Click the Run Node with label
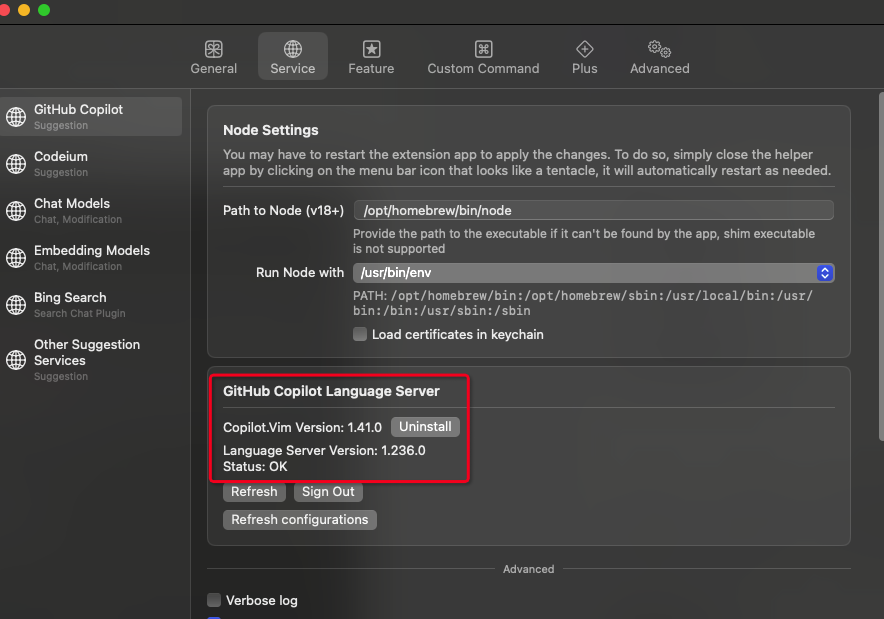The height and width of the screenshot is (619, 884). [299, 272]
